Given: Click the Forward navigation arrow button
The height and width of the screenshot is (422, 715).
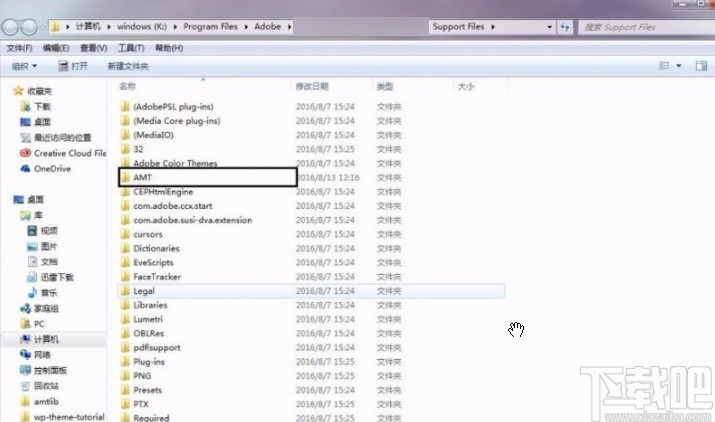Looking at the screenshot, I should click(29, 28).
